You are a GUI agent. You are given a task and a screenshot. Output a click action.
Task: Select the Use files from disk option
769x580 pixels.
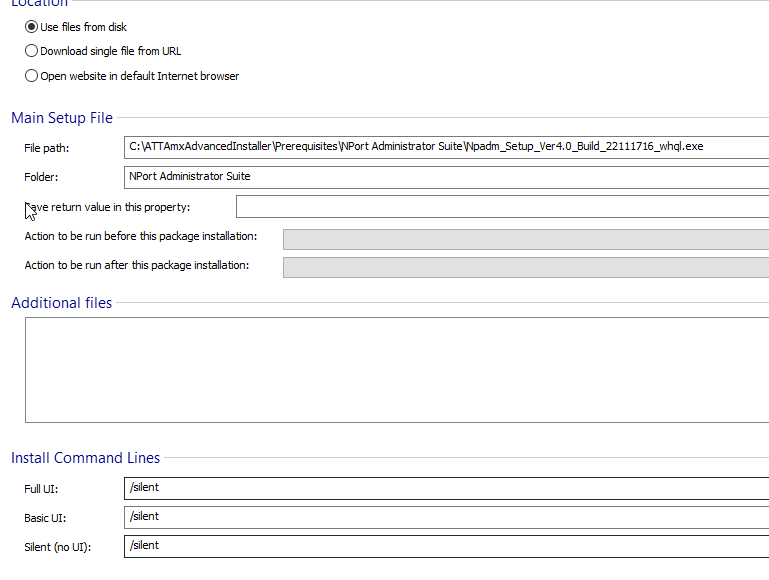[x=31, y=27]
